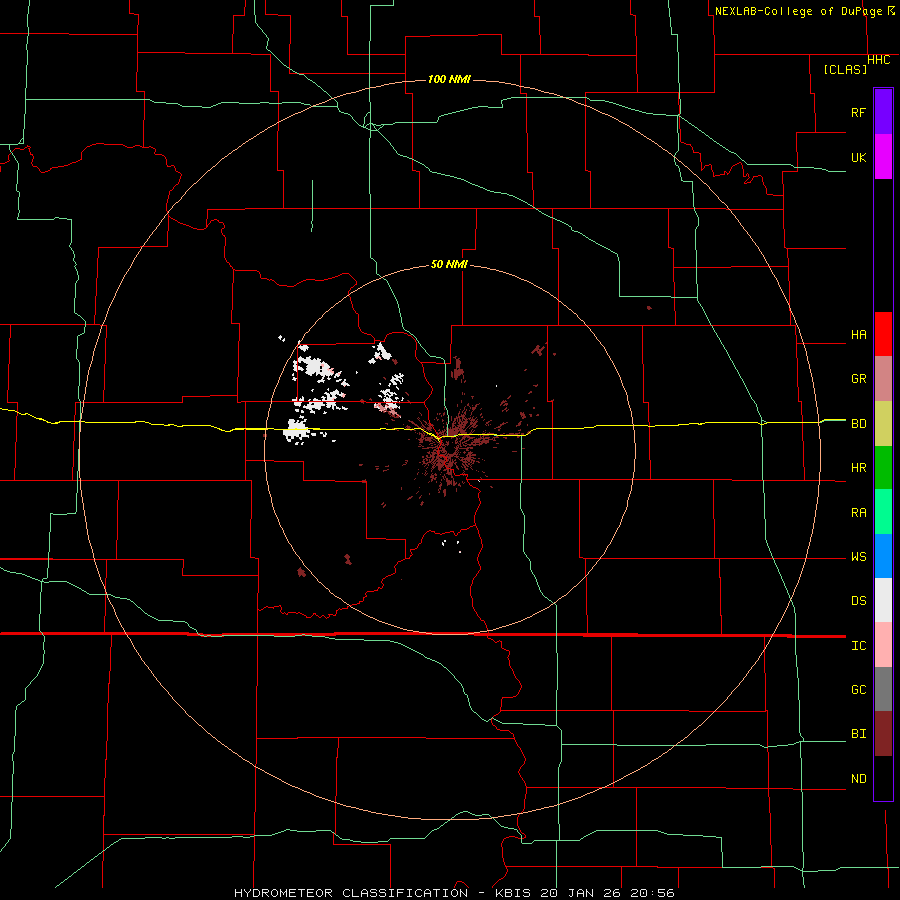Click the 20 JAN 26 date stamp
The image size is (900, 900).
pos(581,893)
